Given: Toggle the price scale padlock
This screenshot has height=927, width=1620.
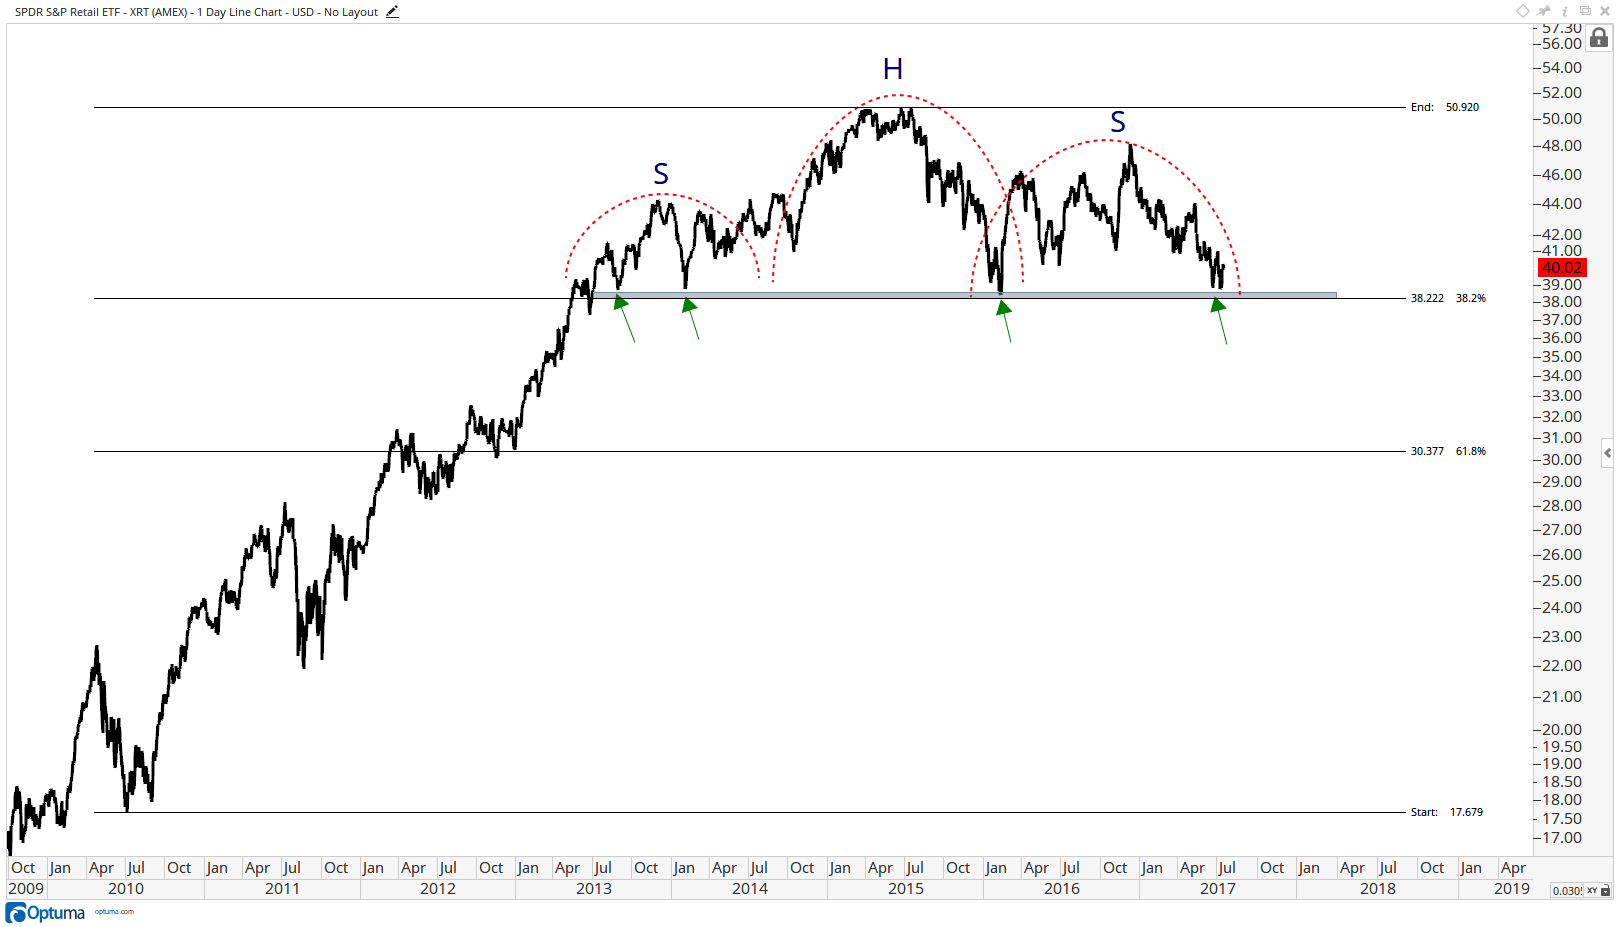Looking at the screenshot, I should tap(1599, 38).
